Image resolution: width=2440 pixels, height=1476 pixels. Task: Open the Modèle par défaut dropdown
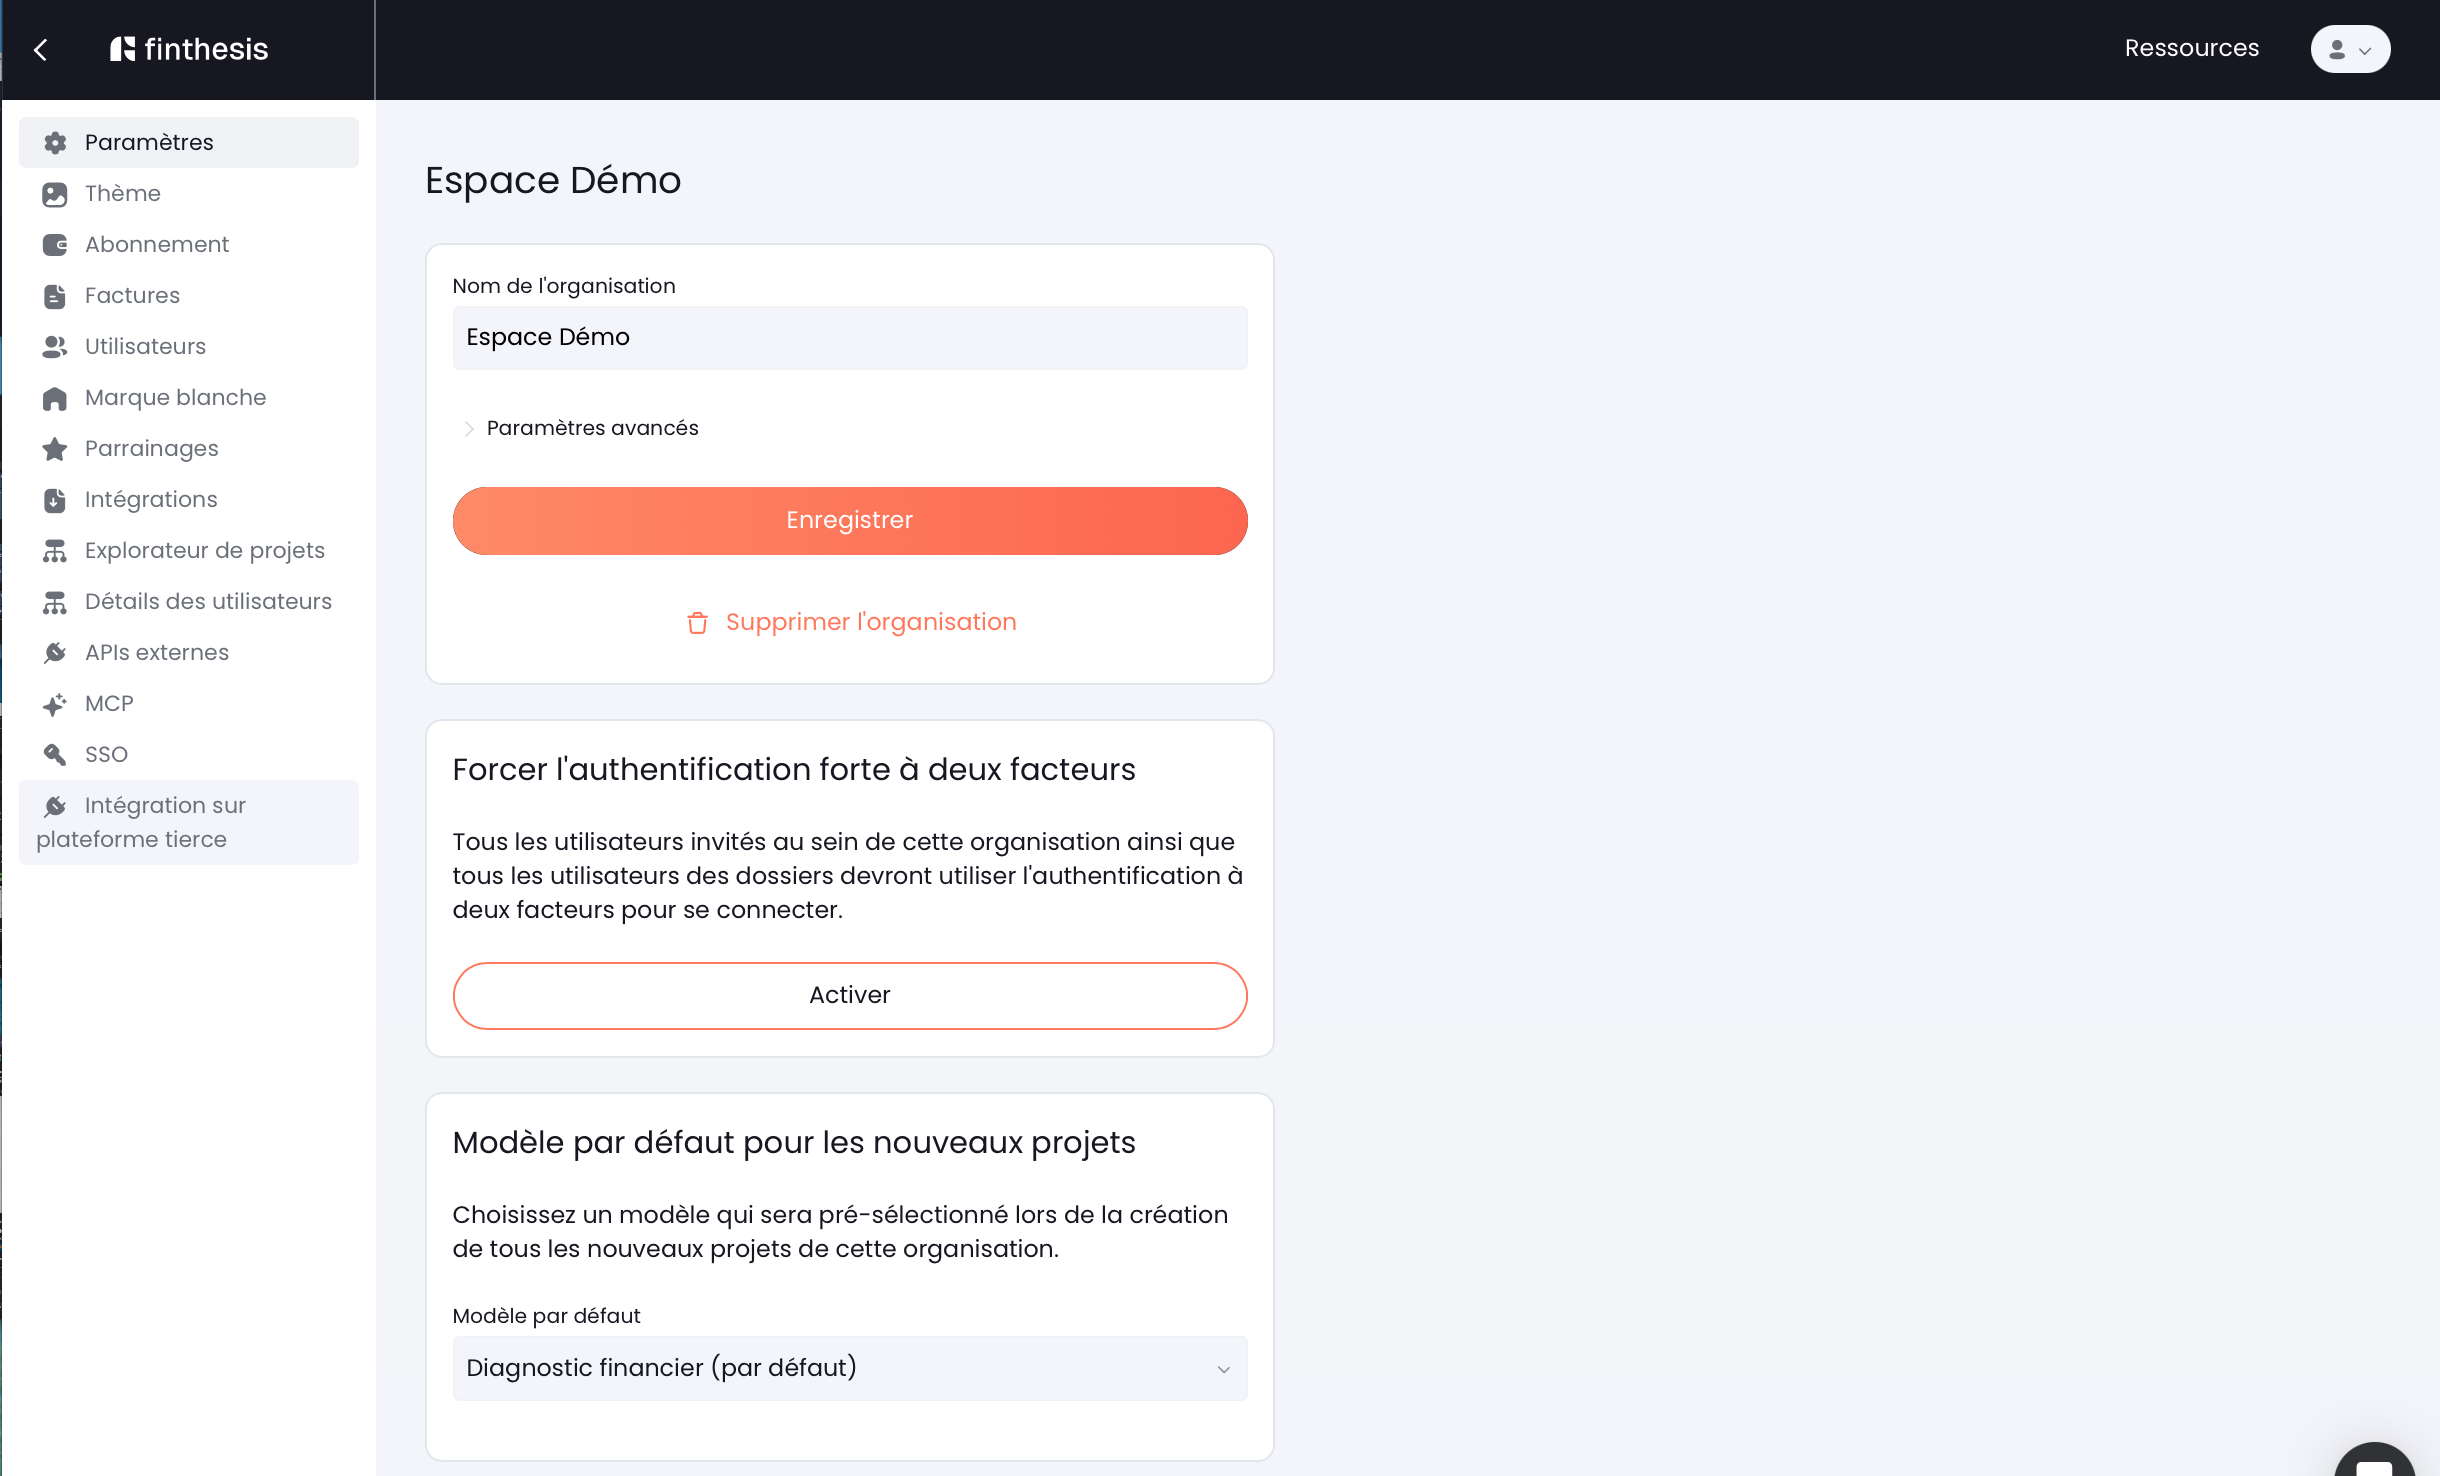click(850, 1368)
